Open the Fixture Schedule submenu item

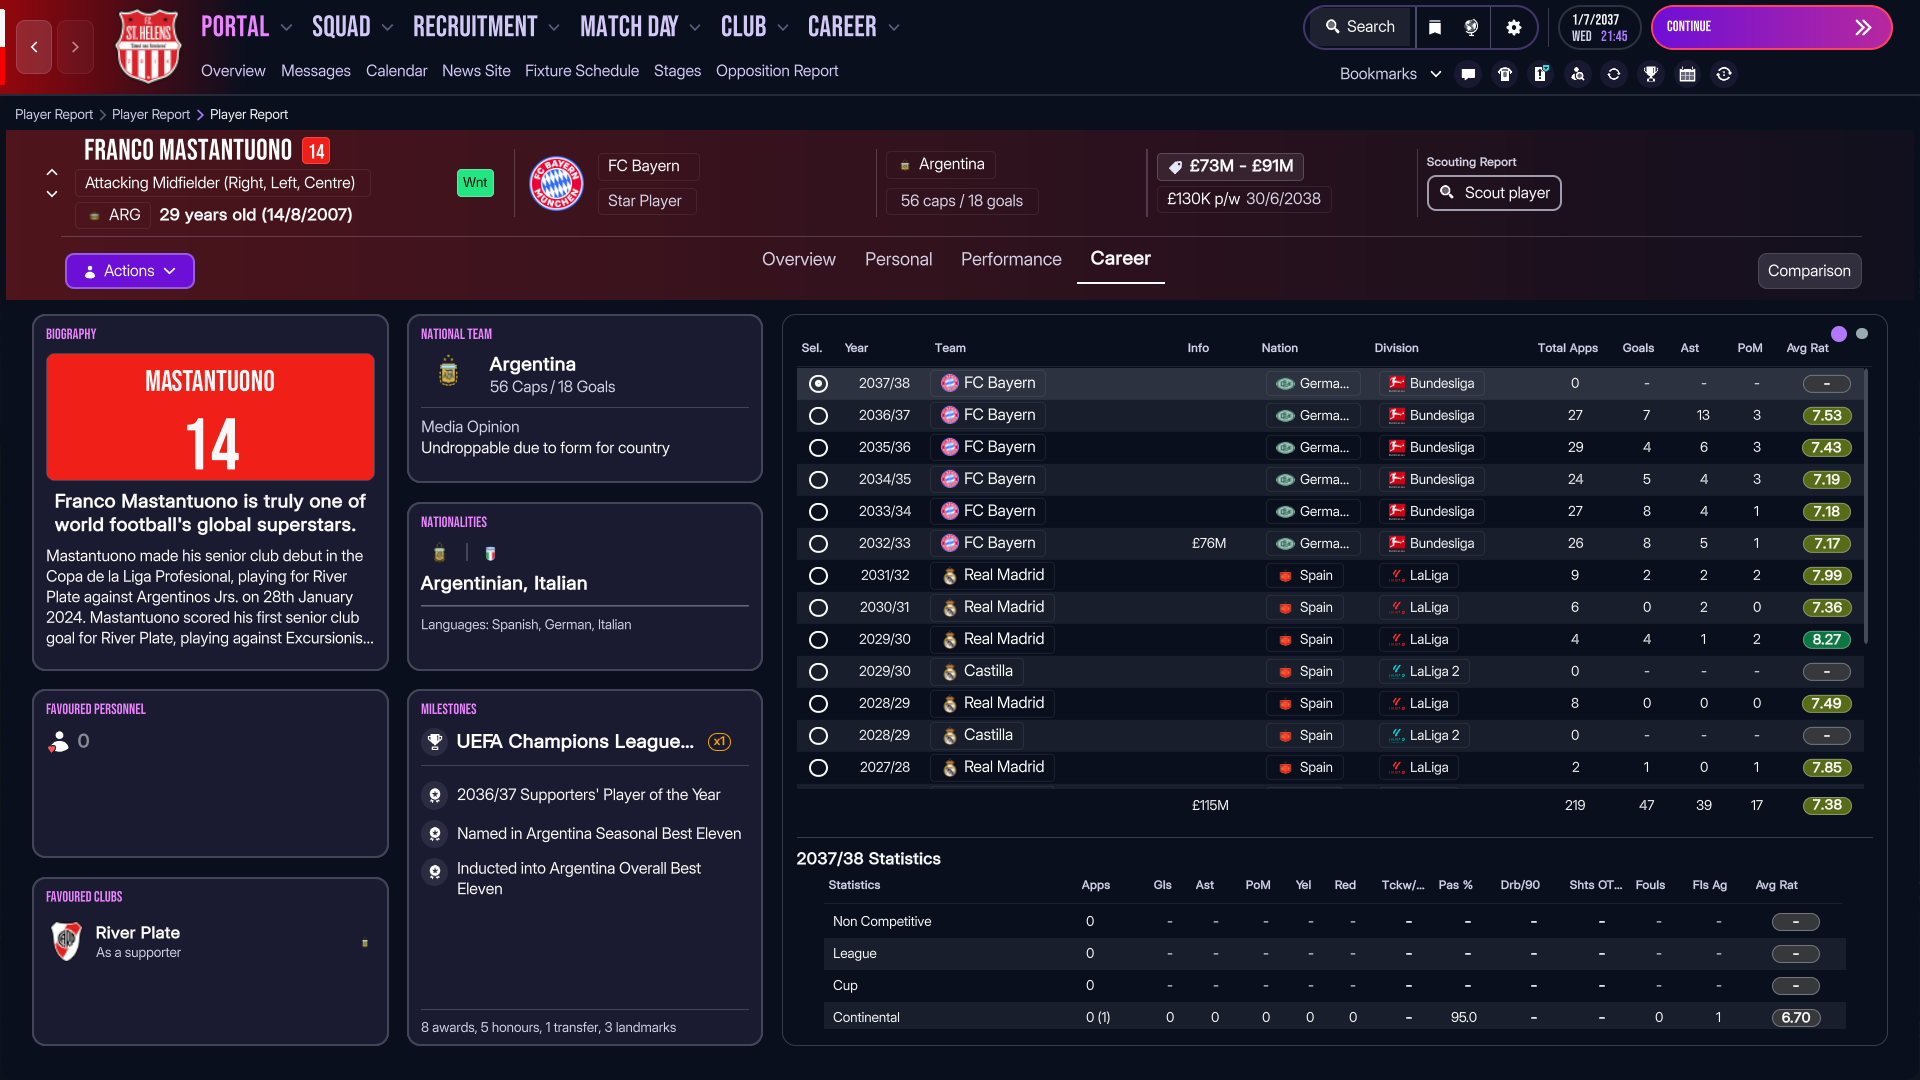coord(581,71)
